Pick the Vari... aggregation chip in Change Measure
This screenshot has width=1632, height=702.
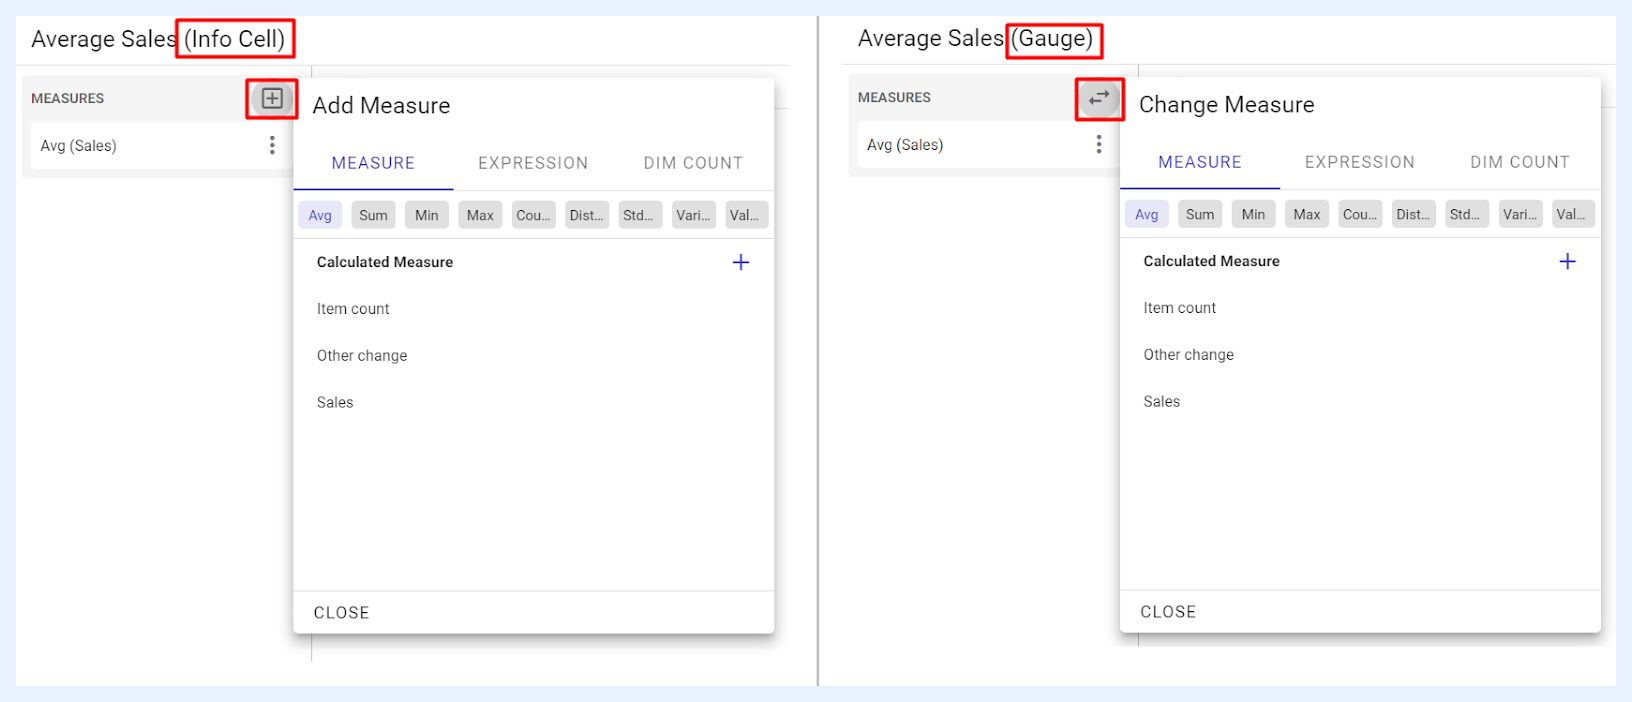tap(1520, 214)
